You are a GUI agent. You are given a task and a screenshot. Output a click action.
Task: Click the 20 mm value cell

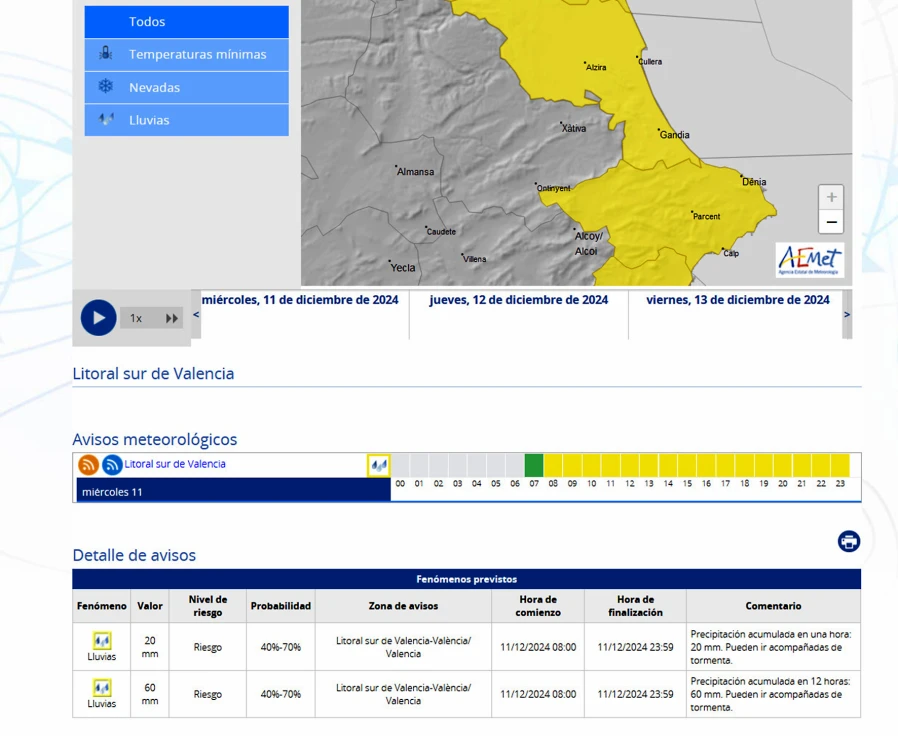coord(149,647)
